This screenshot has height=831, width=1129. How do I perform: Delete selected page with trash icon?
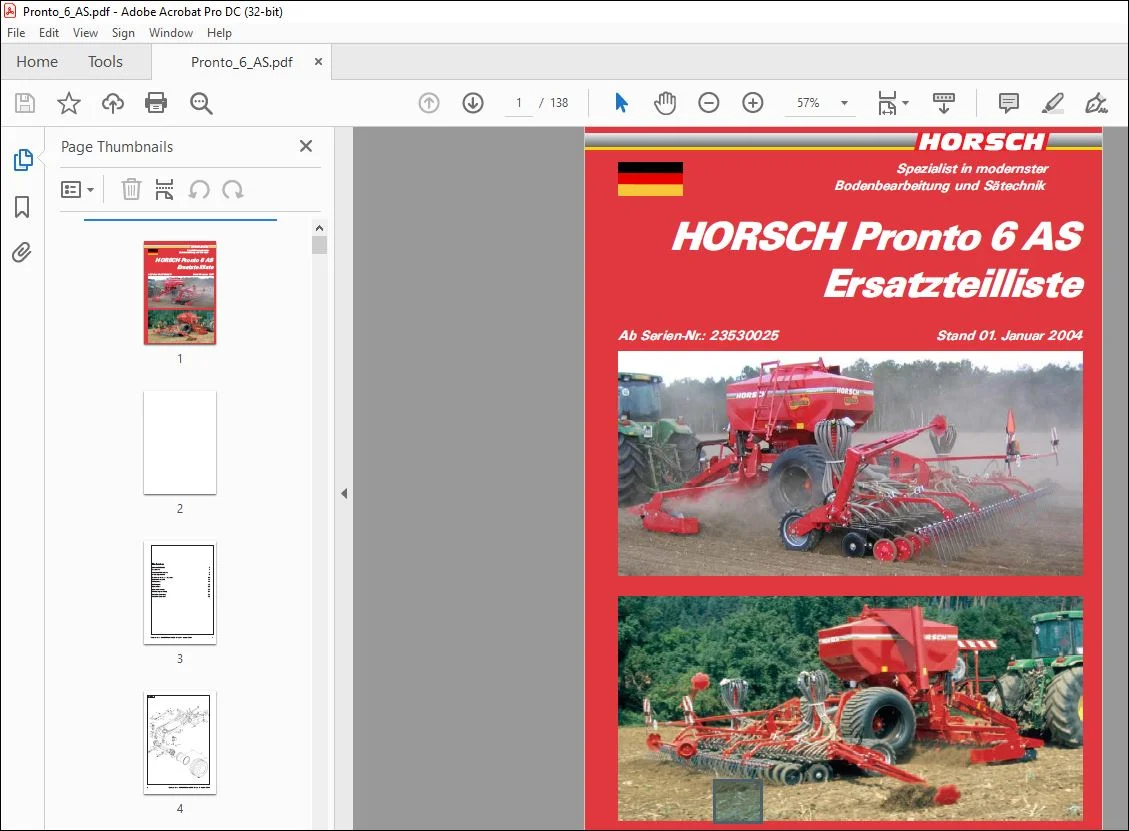[131, 189]
